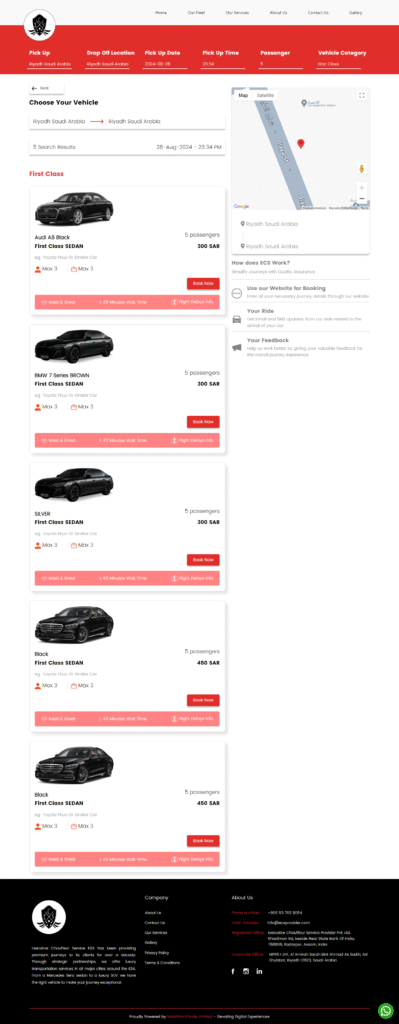Click the WhatsApp chat icon
This screenshot has height=1024, width=399.
click(x=386, y=1010)
